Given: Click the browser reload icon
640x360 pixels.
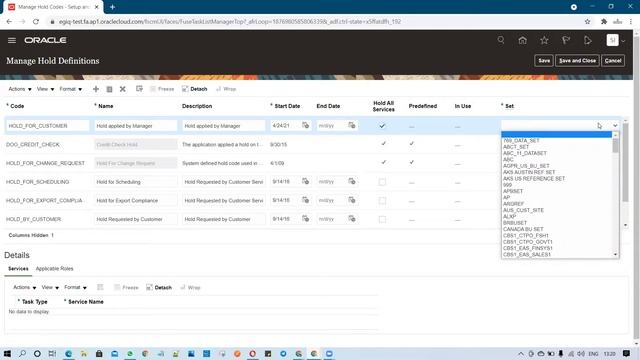Looking at the screenshot, I should (x=36, y=22).
